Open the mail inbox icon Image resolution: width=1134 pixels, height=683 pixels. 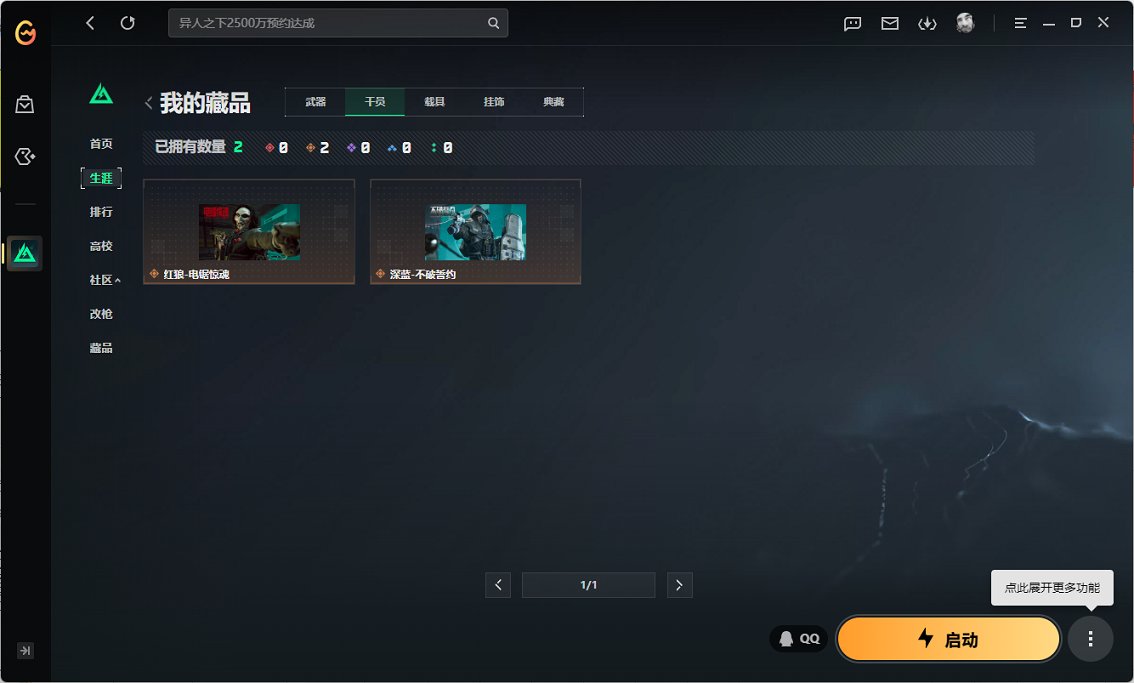point(889,24)
